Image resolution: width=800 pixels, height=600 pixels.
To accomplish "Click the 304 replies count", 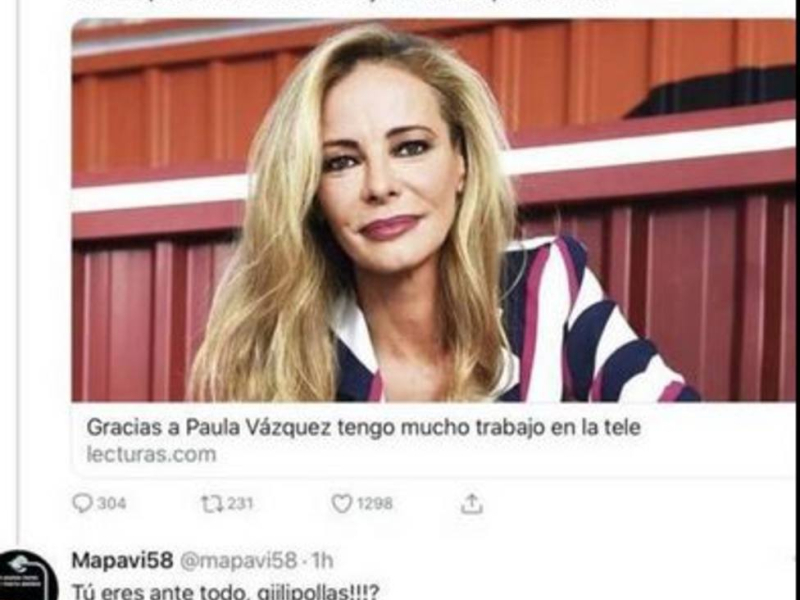I will (x=111, y=504).
